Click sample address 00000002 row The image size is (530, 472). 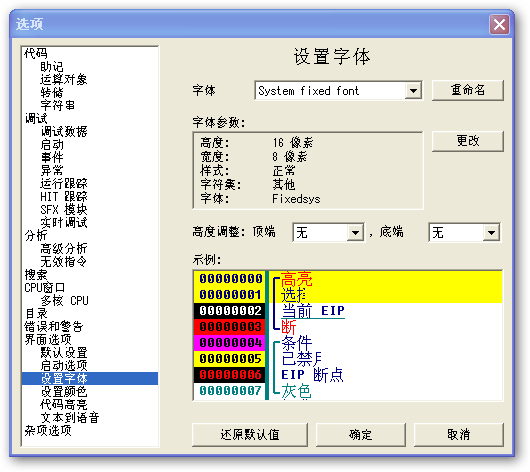click(230, 311)
